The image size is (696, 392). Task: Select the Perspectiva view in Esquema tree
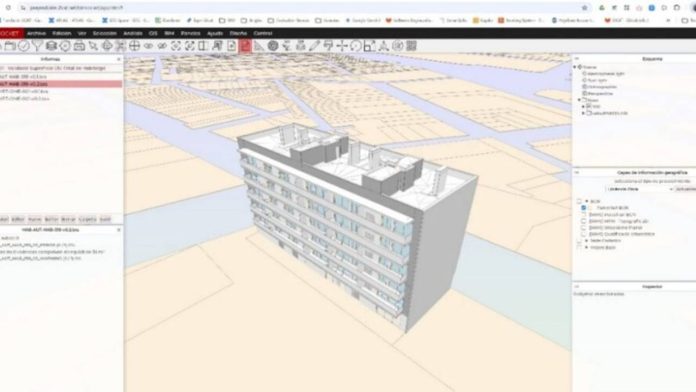pyautogui.click(x=601, y=94)
